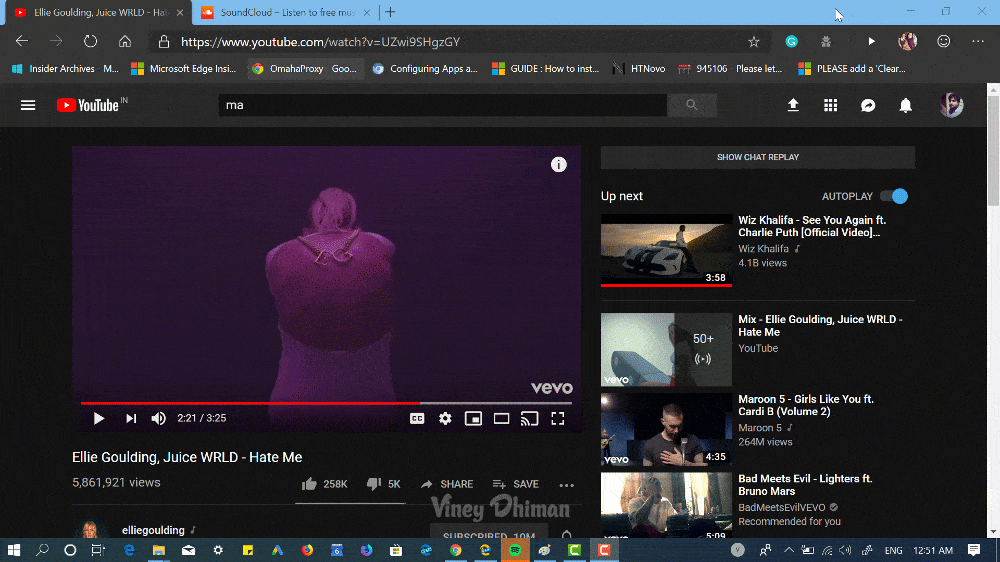Upload a video icon
Screen dimensions: 1000x562
pos(793,105)
